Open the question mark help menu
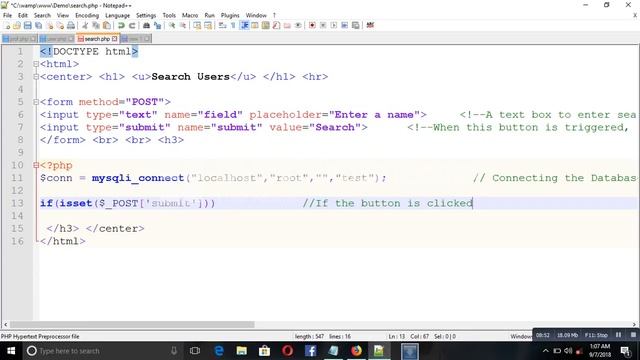This screenshot has height=360, width=640. [x=274, y=15]
